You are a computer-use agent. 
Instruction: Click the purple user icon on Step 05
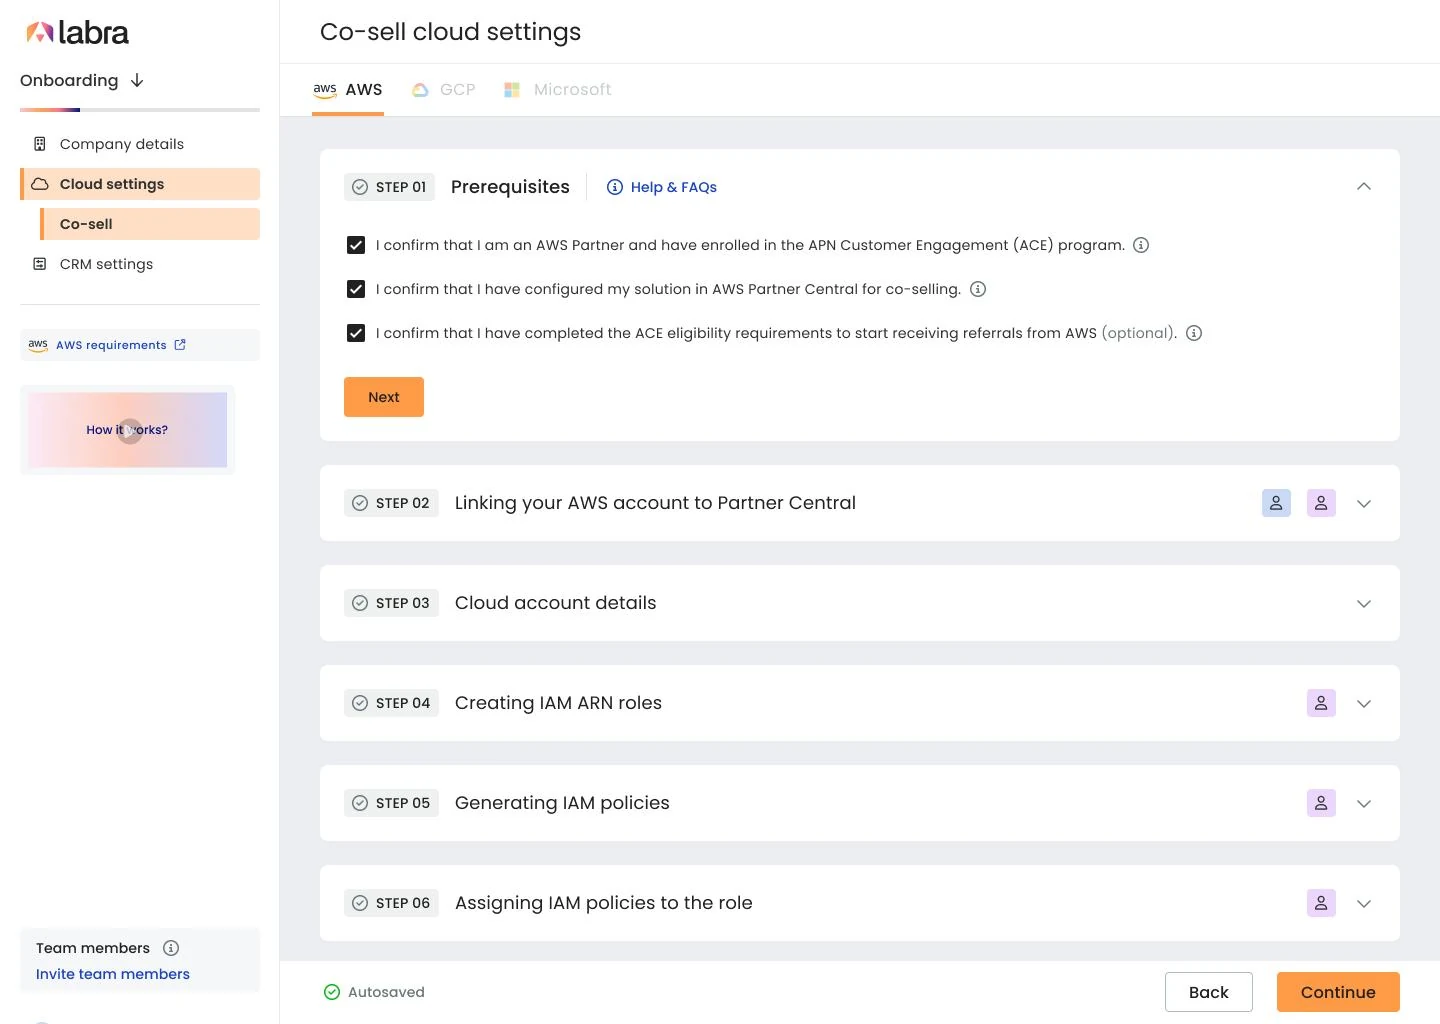point(1321,803)
